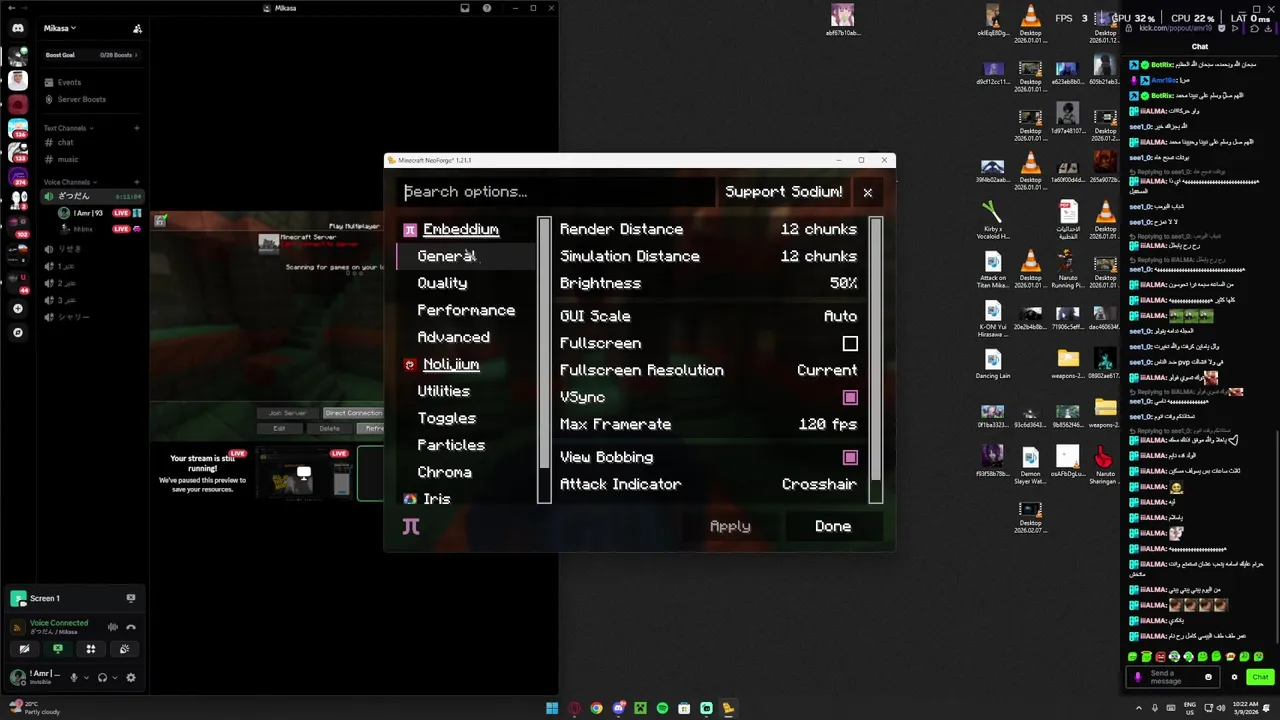The width and height of the screenshot is (1280, 720).
Task: Select シャリー voice channel
Action: point(92,316)
